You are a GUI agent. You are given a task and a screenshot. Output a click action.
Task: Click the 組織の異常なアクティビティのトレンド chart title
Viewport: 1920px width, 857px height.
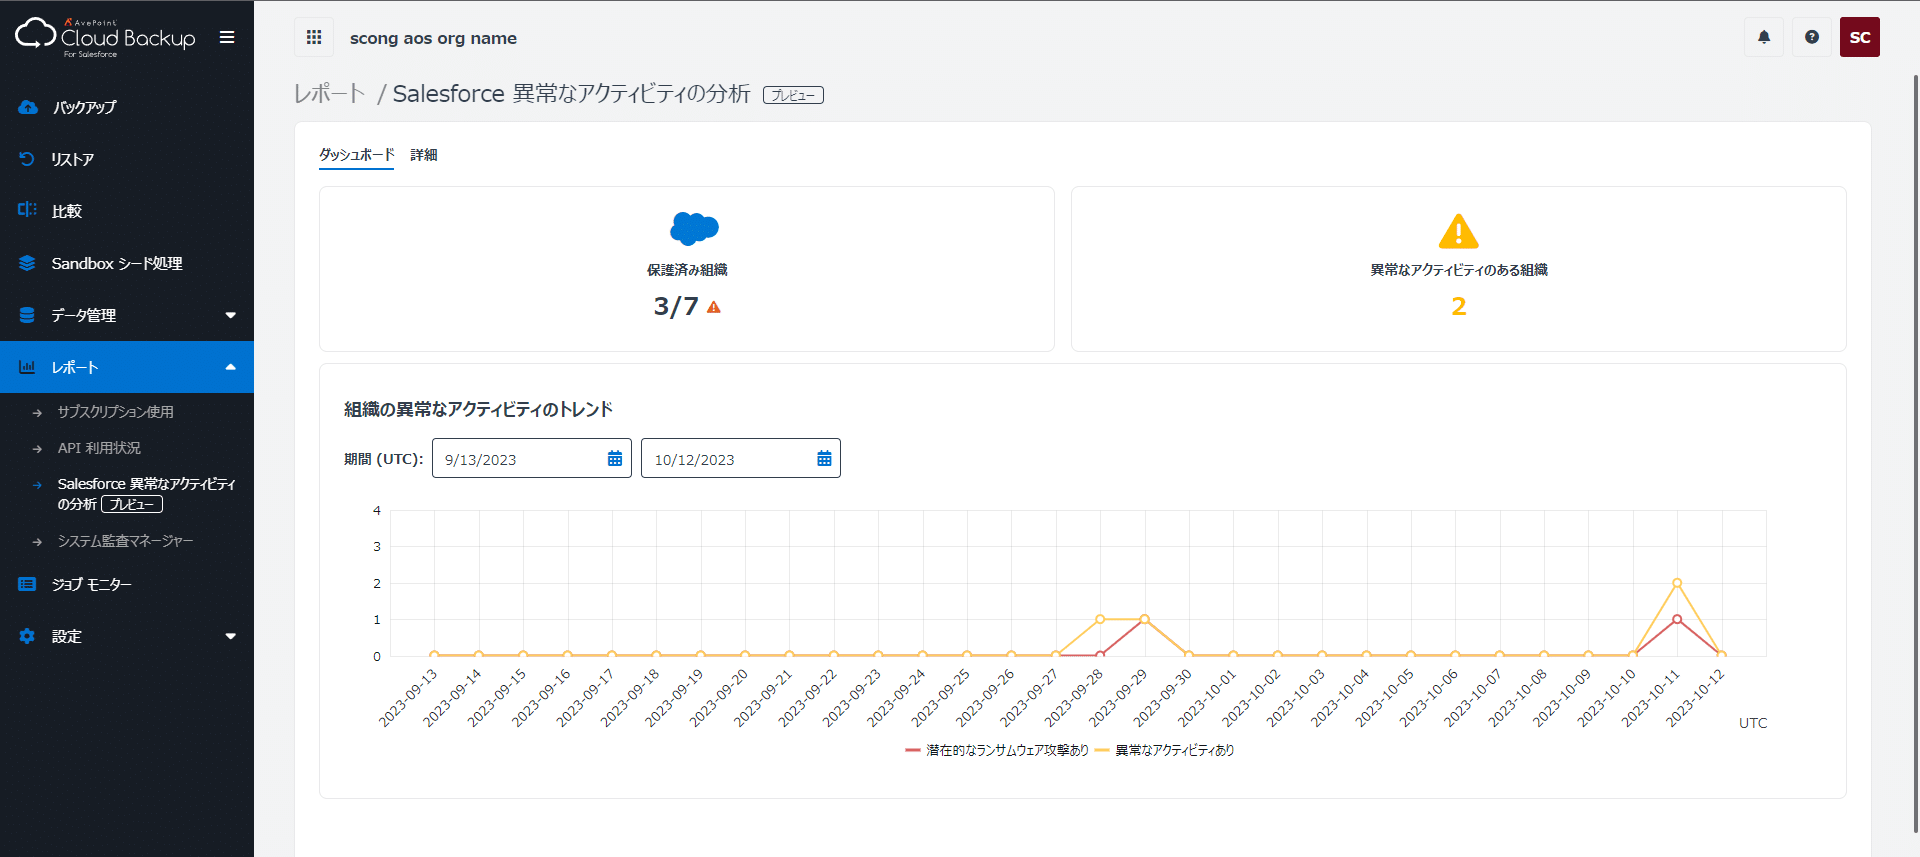click(x=478, y=409)
